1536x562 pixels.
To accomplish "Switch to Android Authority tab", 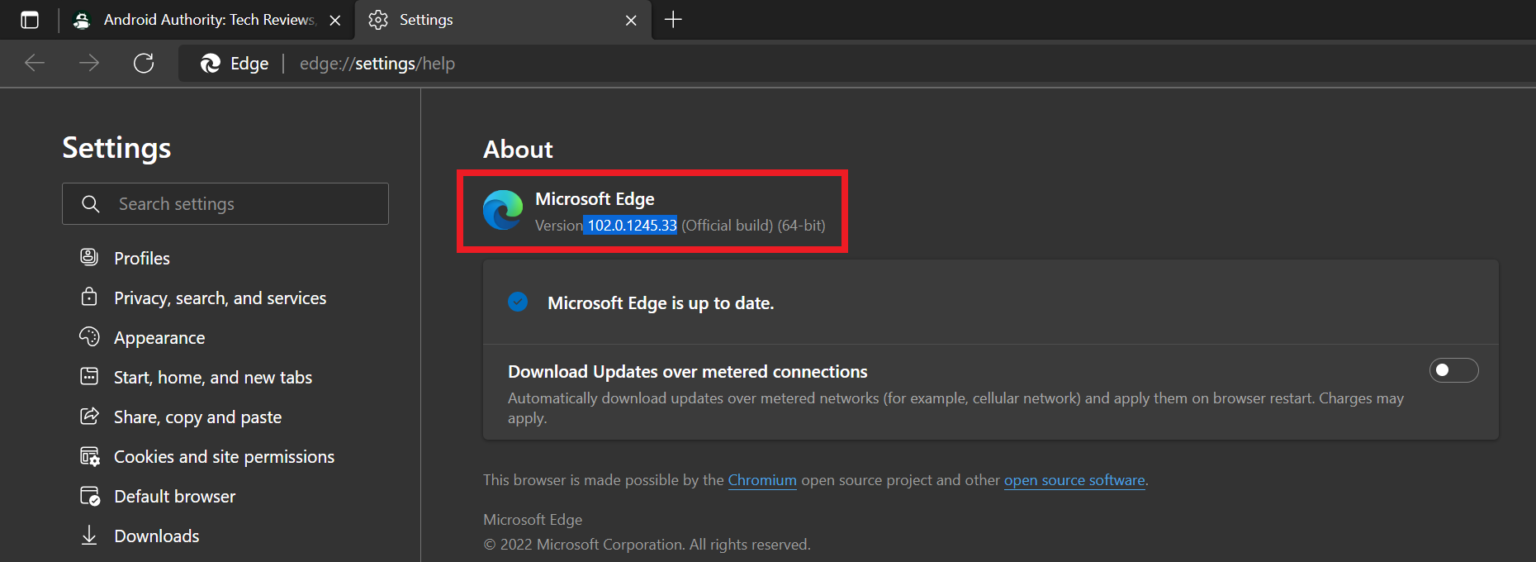I will click(208, 20).
